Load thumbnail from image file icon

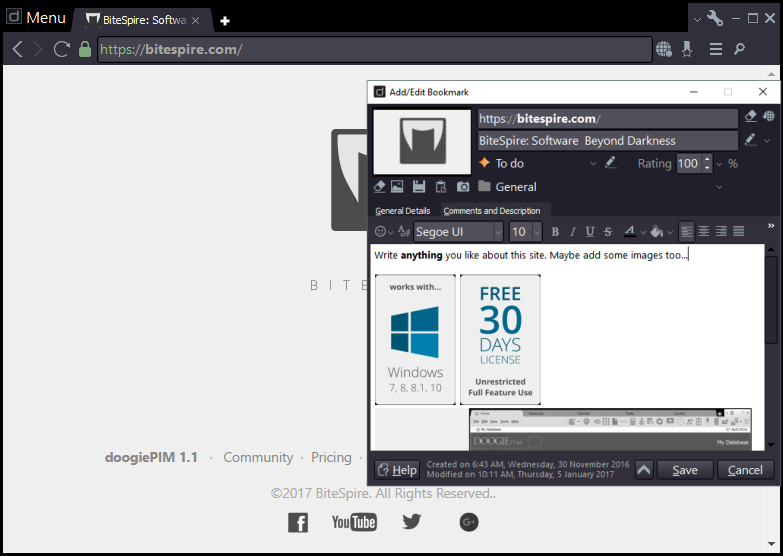397,187
